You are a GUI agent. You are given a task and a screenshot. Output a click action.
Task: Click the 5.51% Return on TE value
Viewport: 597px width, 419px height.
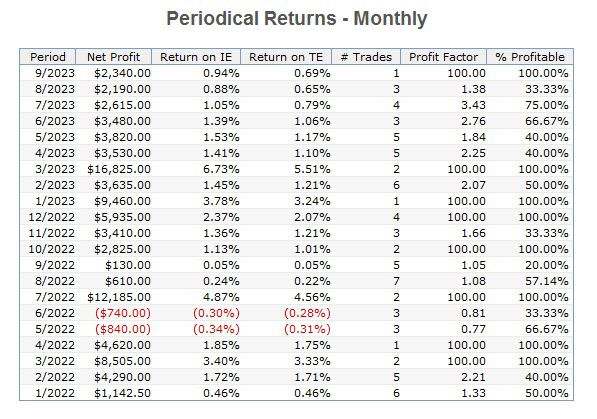(312, 169)
